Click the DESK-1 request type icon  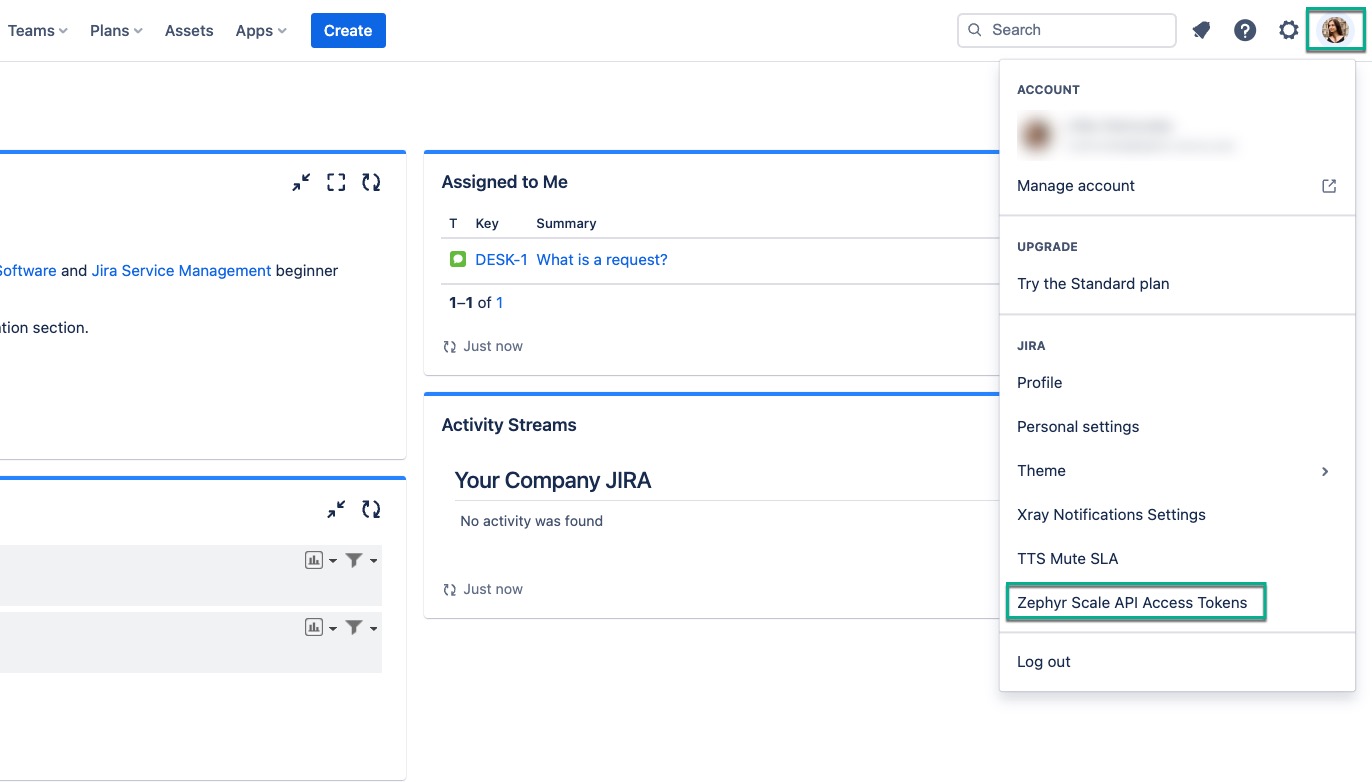click(457, 260)
